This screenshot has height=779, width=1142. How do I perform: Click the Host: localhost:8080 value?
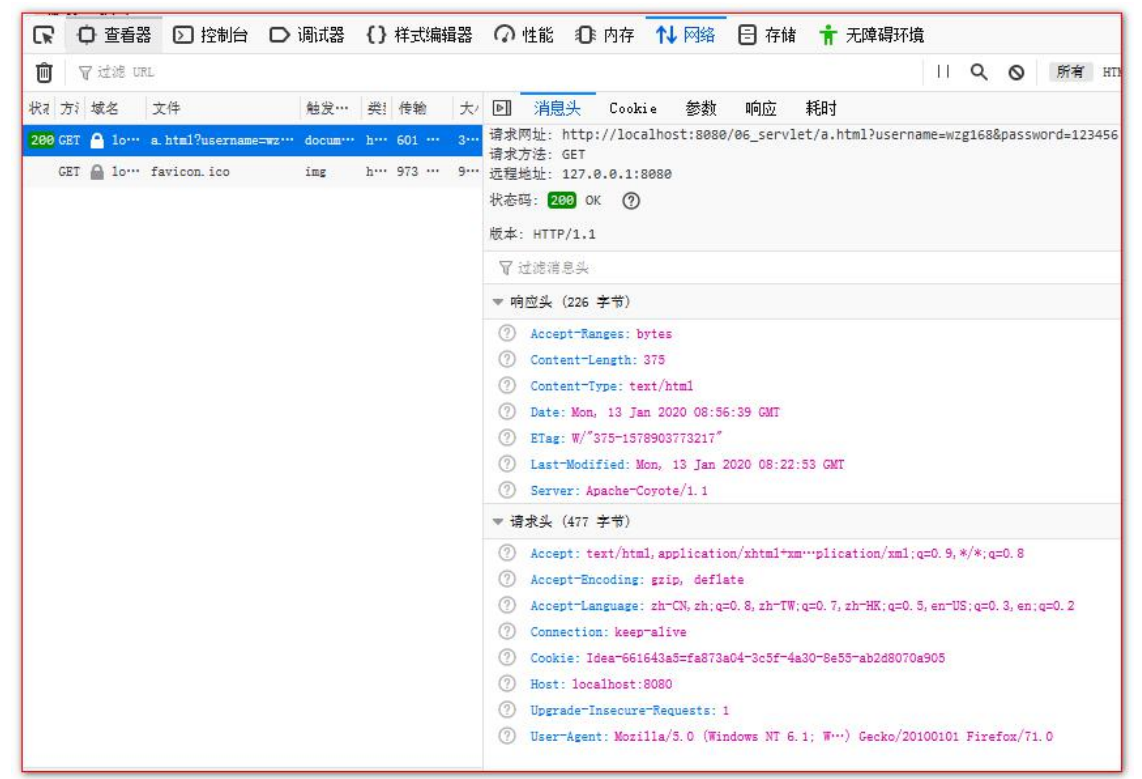[x=622, y=684]
